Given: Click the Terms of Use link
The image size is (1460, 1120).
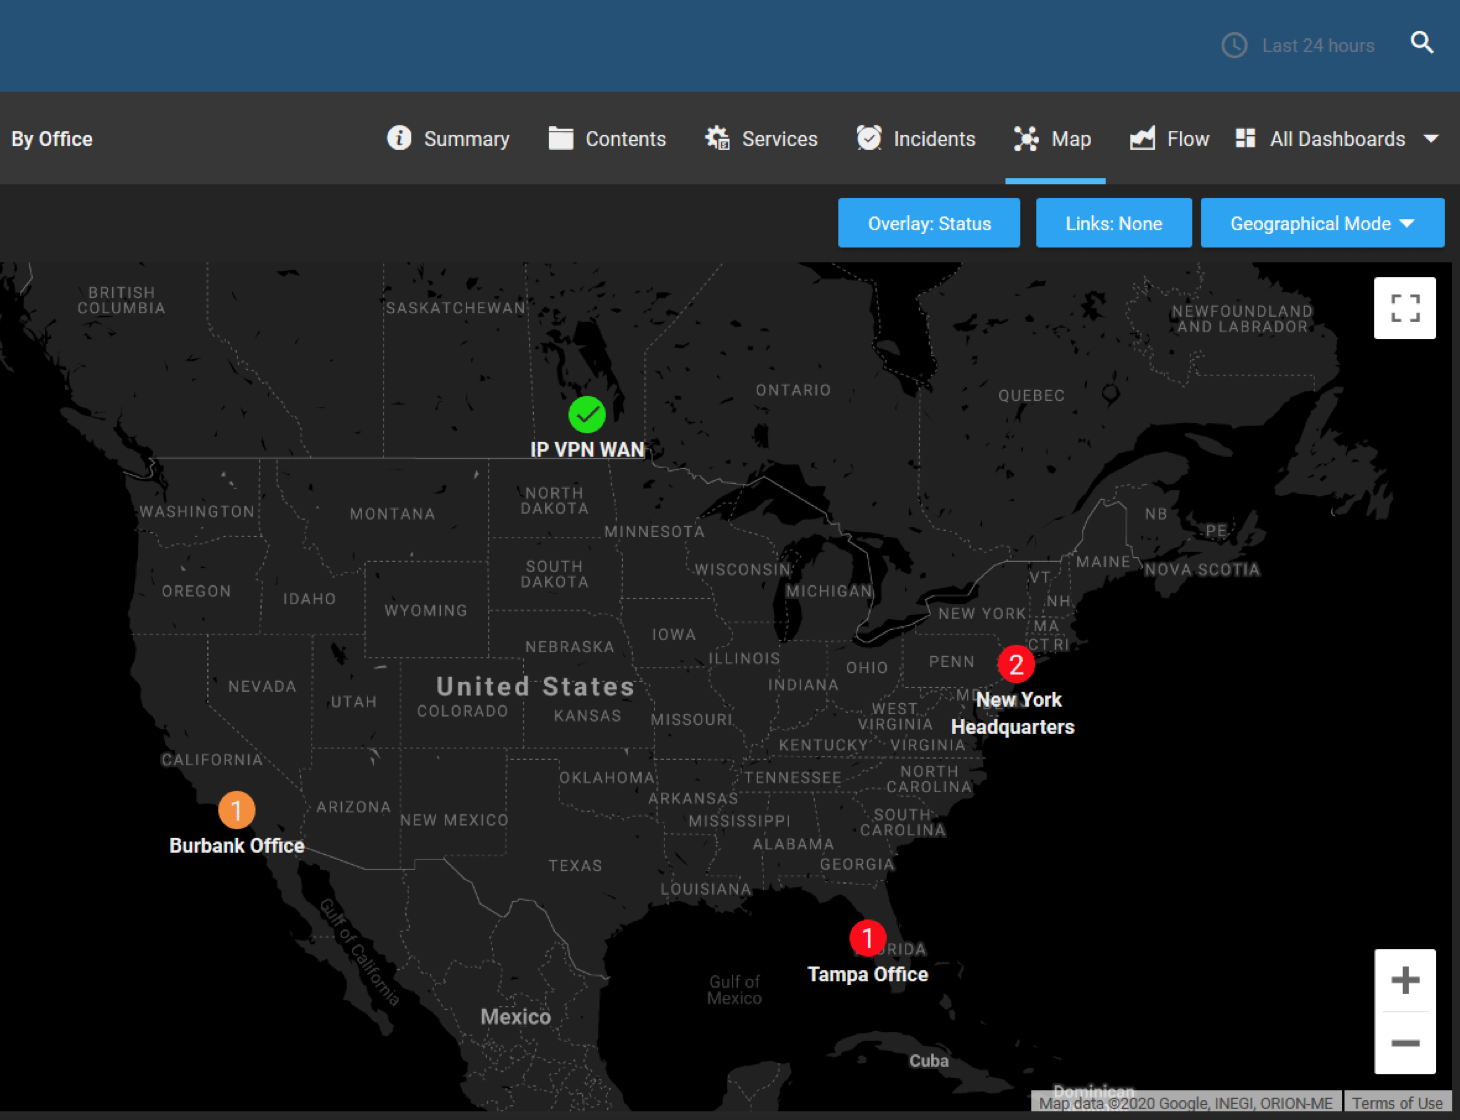Looking at the screenshot, I should pyautogui.click(x=1397, y=1103).
